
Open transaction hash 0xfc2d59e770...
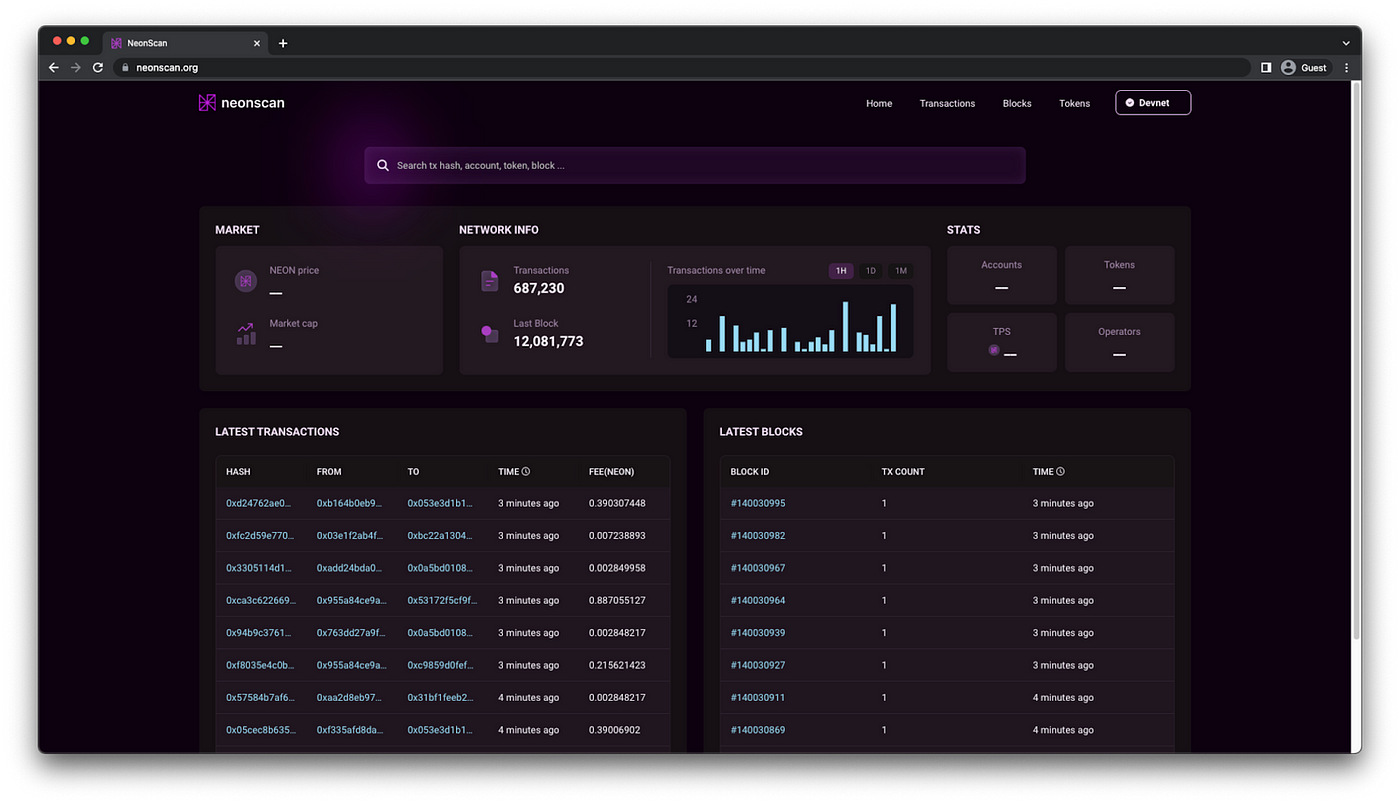coord(260,535)
